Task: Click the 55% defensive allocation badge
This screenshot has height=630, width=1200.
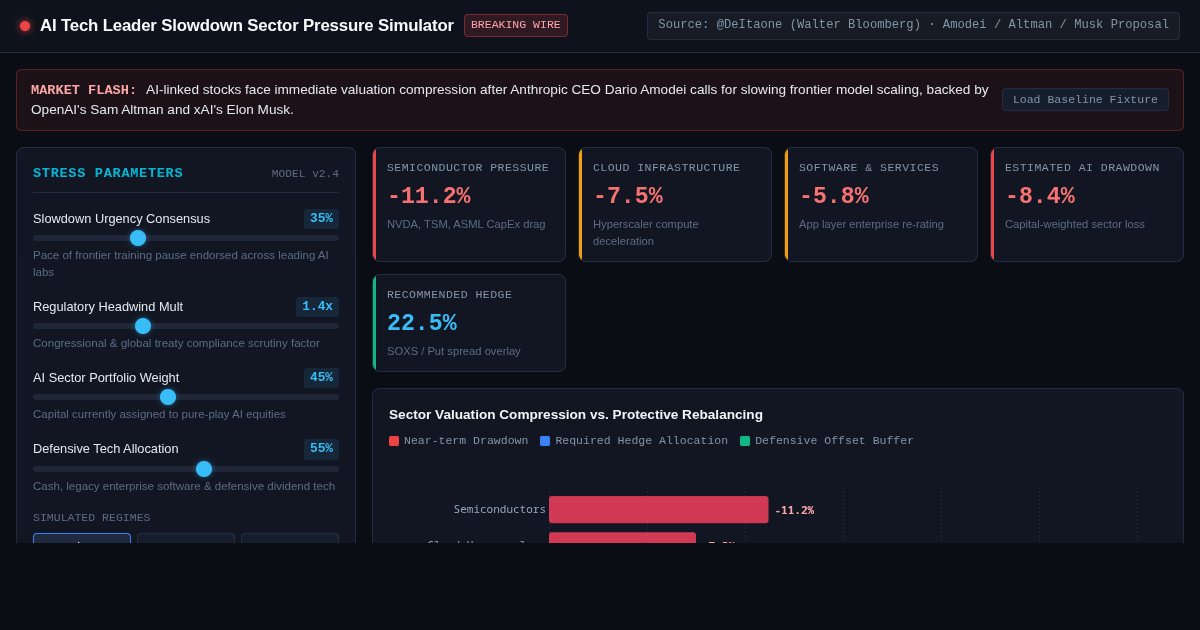Action: tap(321, 449)
